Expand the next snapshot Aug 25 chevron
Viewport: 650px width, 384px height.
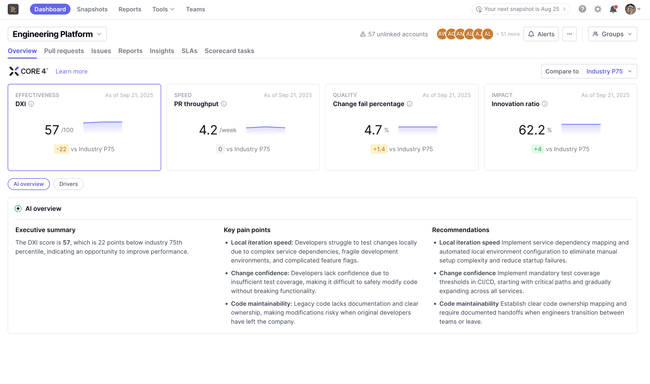click(564, 9)
